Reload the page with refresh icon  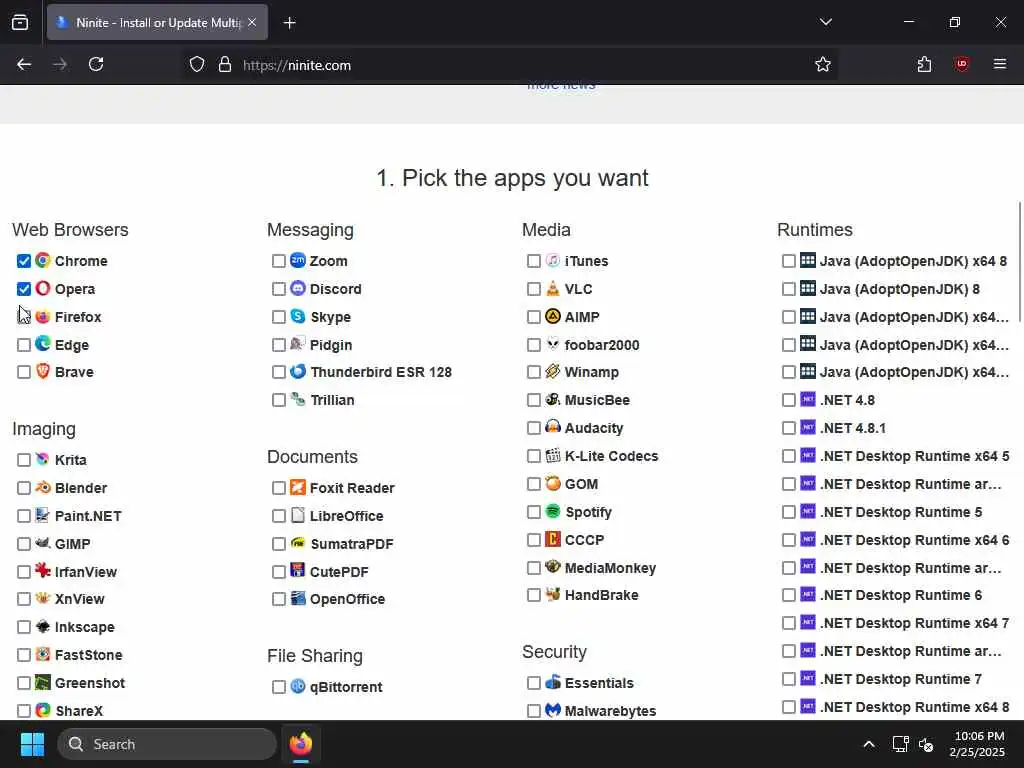(96, 64)
